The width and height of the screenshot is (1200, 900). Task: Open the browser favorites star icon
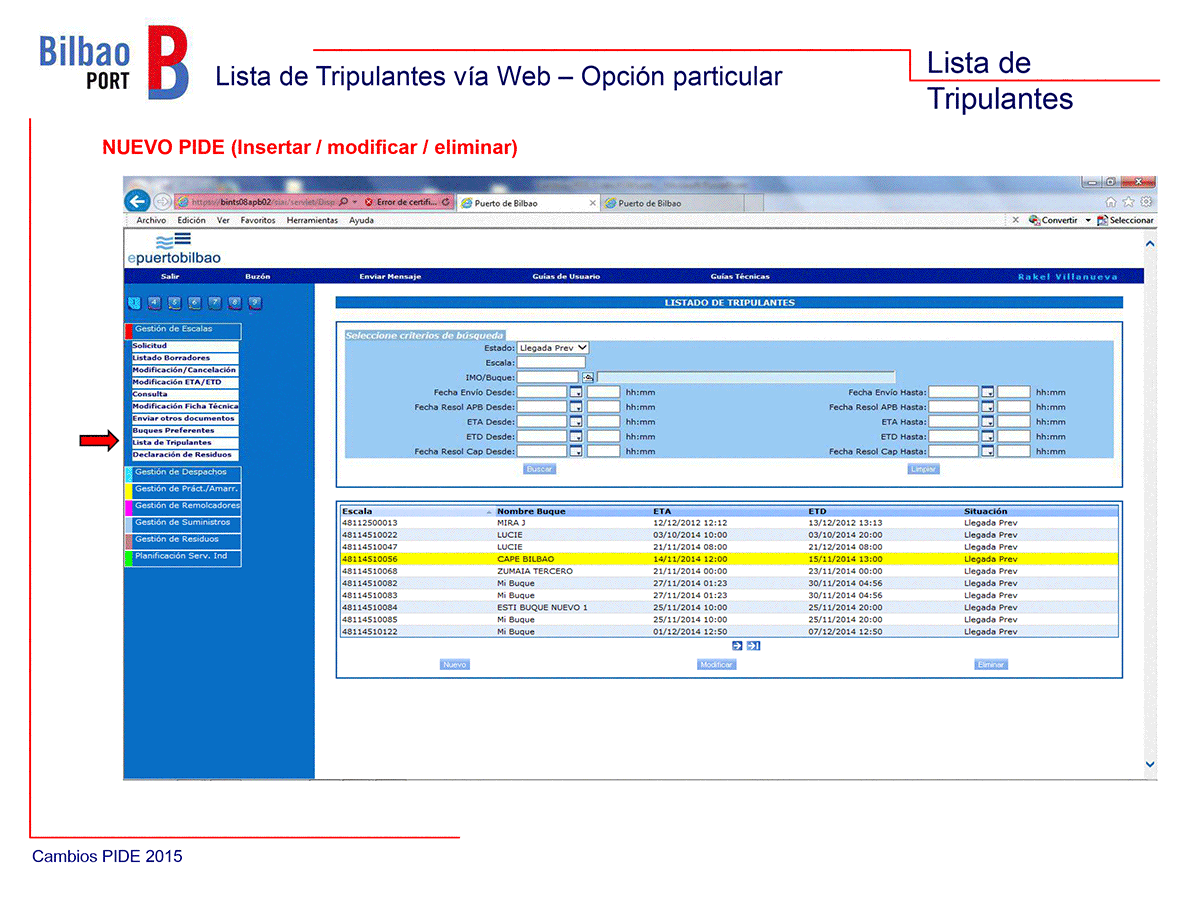(x=1128, y=202)
